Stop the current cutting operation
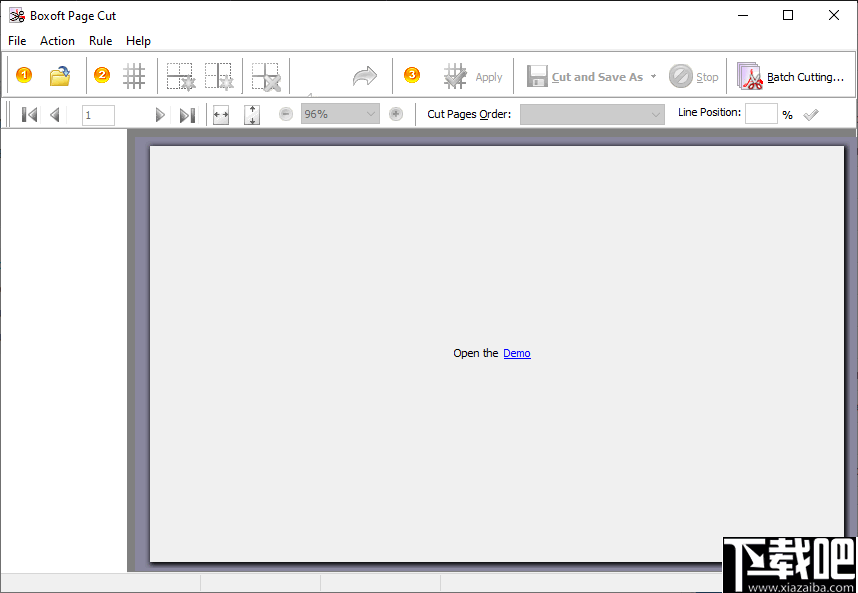The width and height of the screenshot is (858, 593). click(x=694, y=76)
